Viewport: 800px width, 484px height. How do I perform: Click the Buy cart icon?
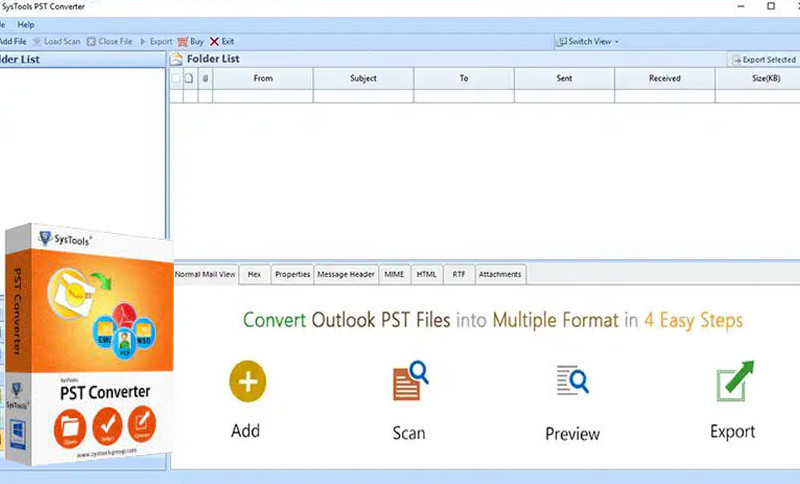pyautogui.click(x=183, y=41)
